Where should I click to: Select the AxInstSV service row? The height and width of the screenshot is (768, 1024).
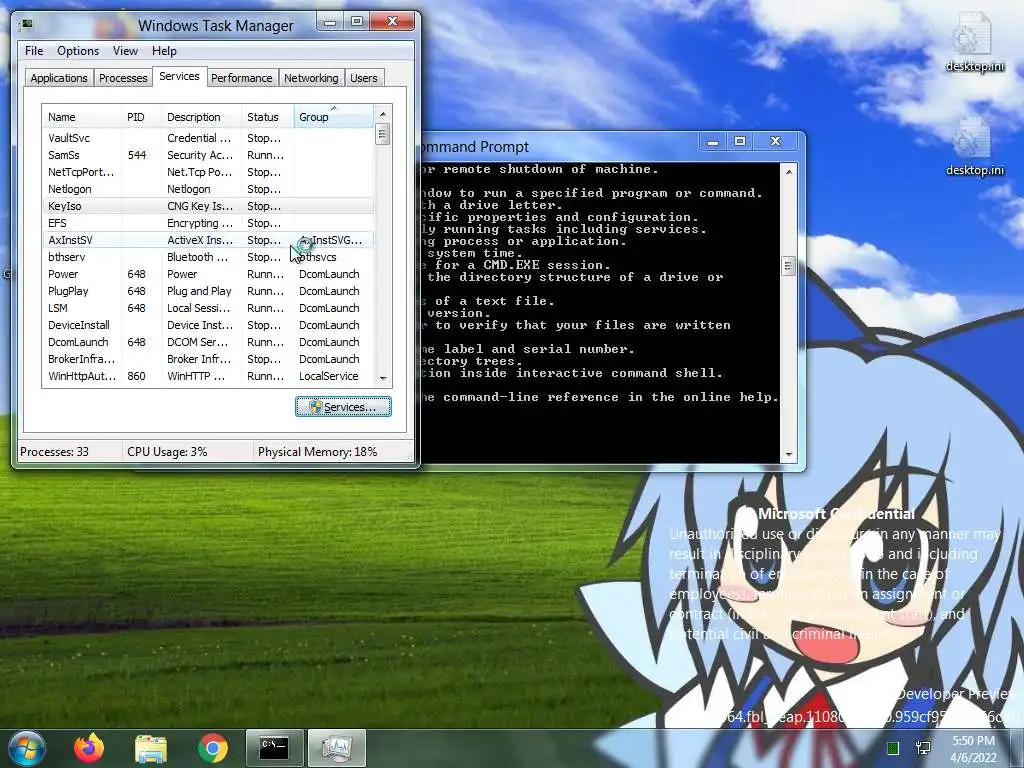tap(208, 240)
